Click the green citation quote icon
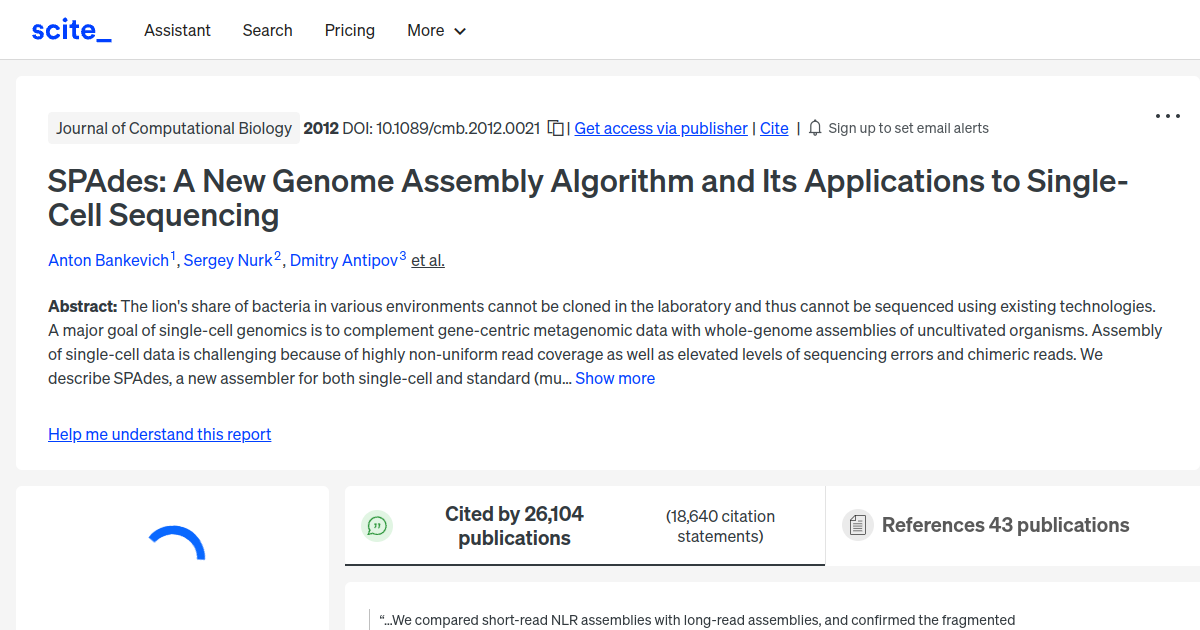 coord(377,526)
